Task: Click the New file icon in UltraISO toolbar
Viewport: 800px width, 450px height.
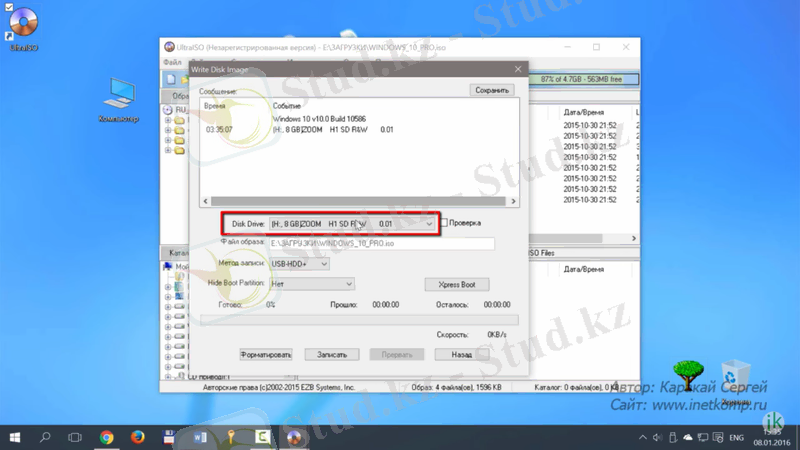Action: (171, 79)
